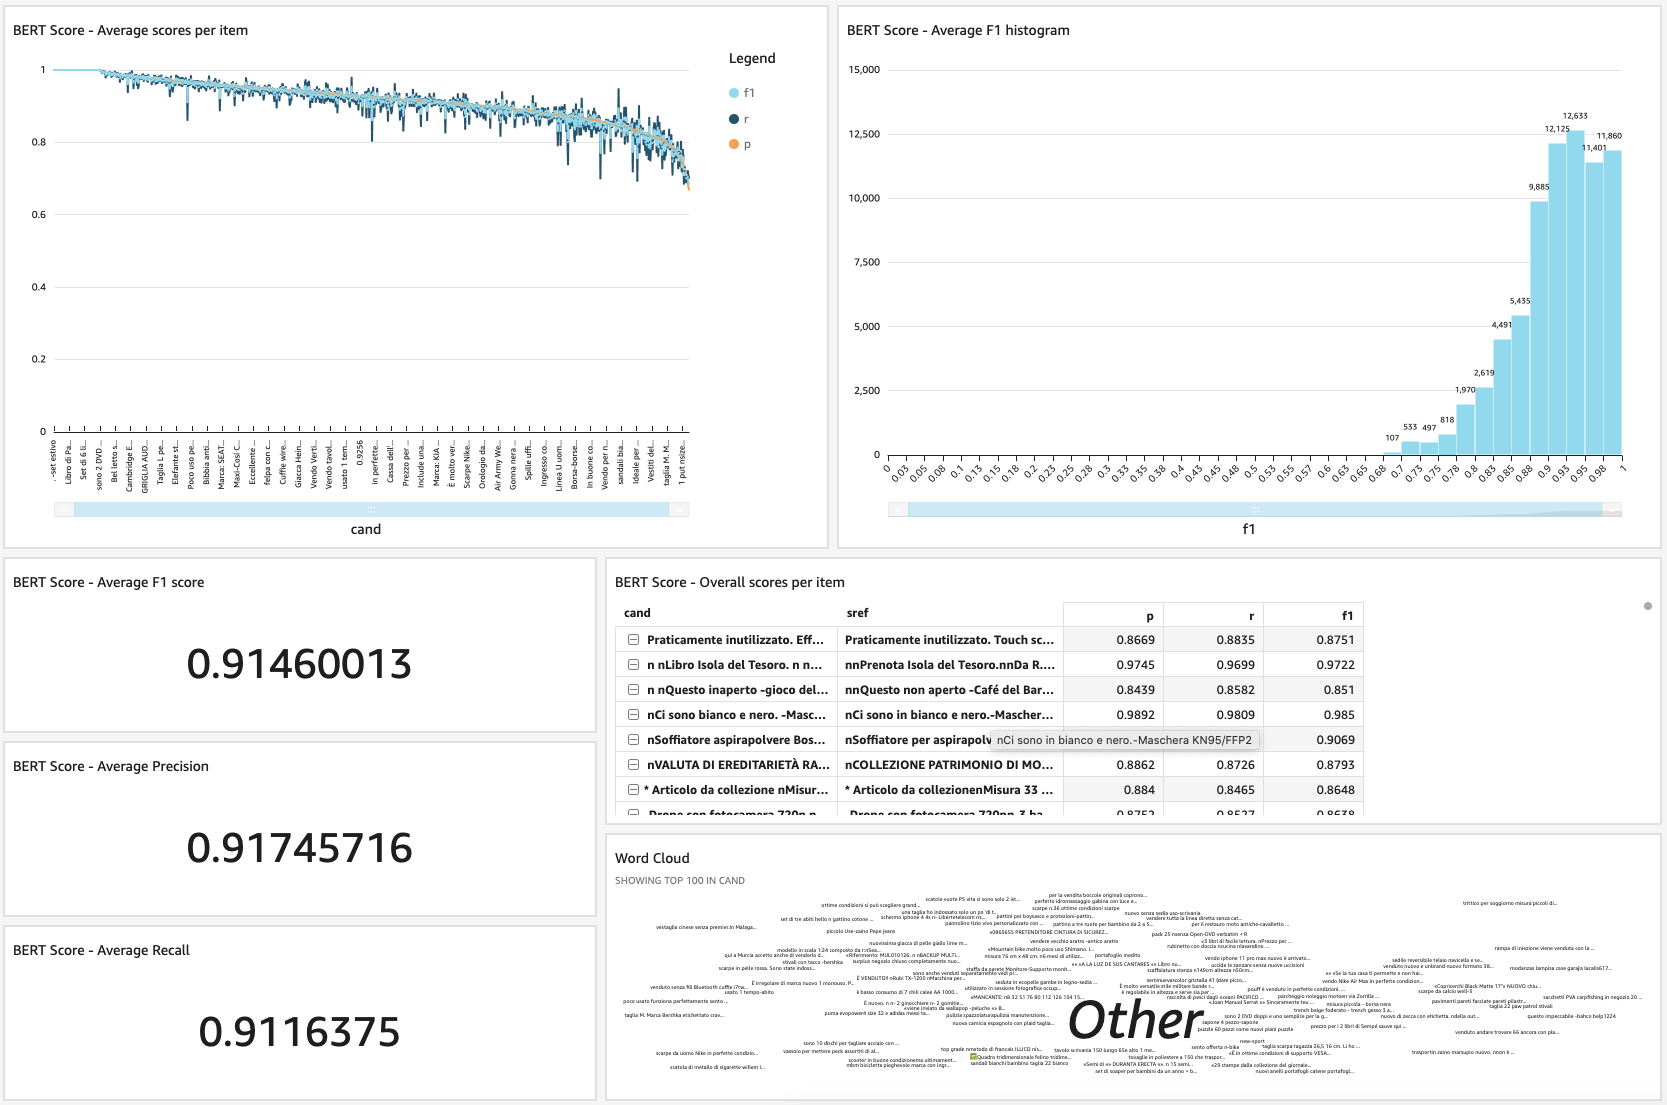Collapse the 'Praticamente inutilizzato. Eff...' table row

click(x=633, y=640)
